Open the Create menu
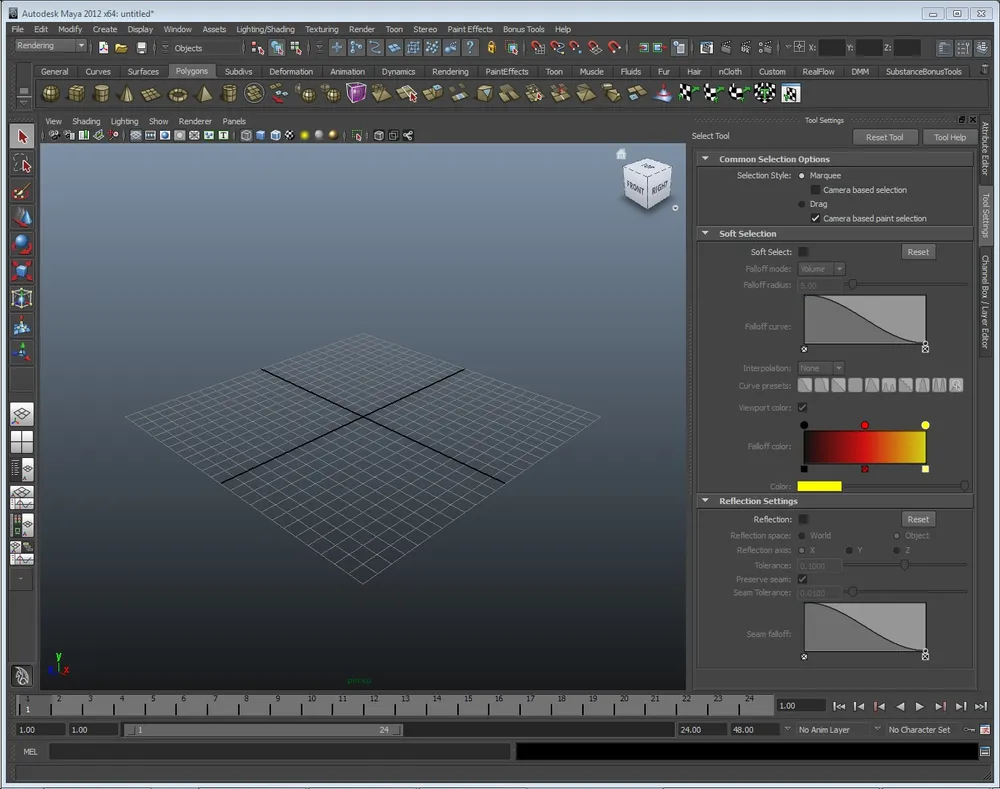 click(x=104, y=29)
